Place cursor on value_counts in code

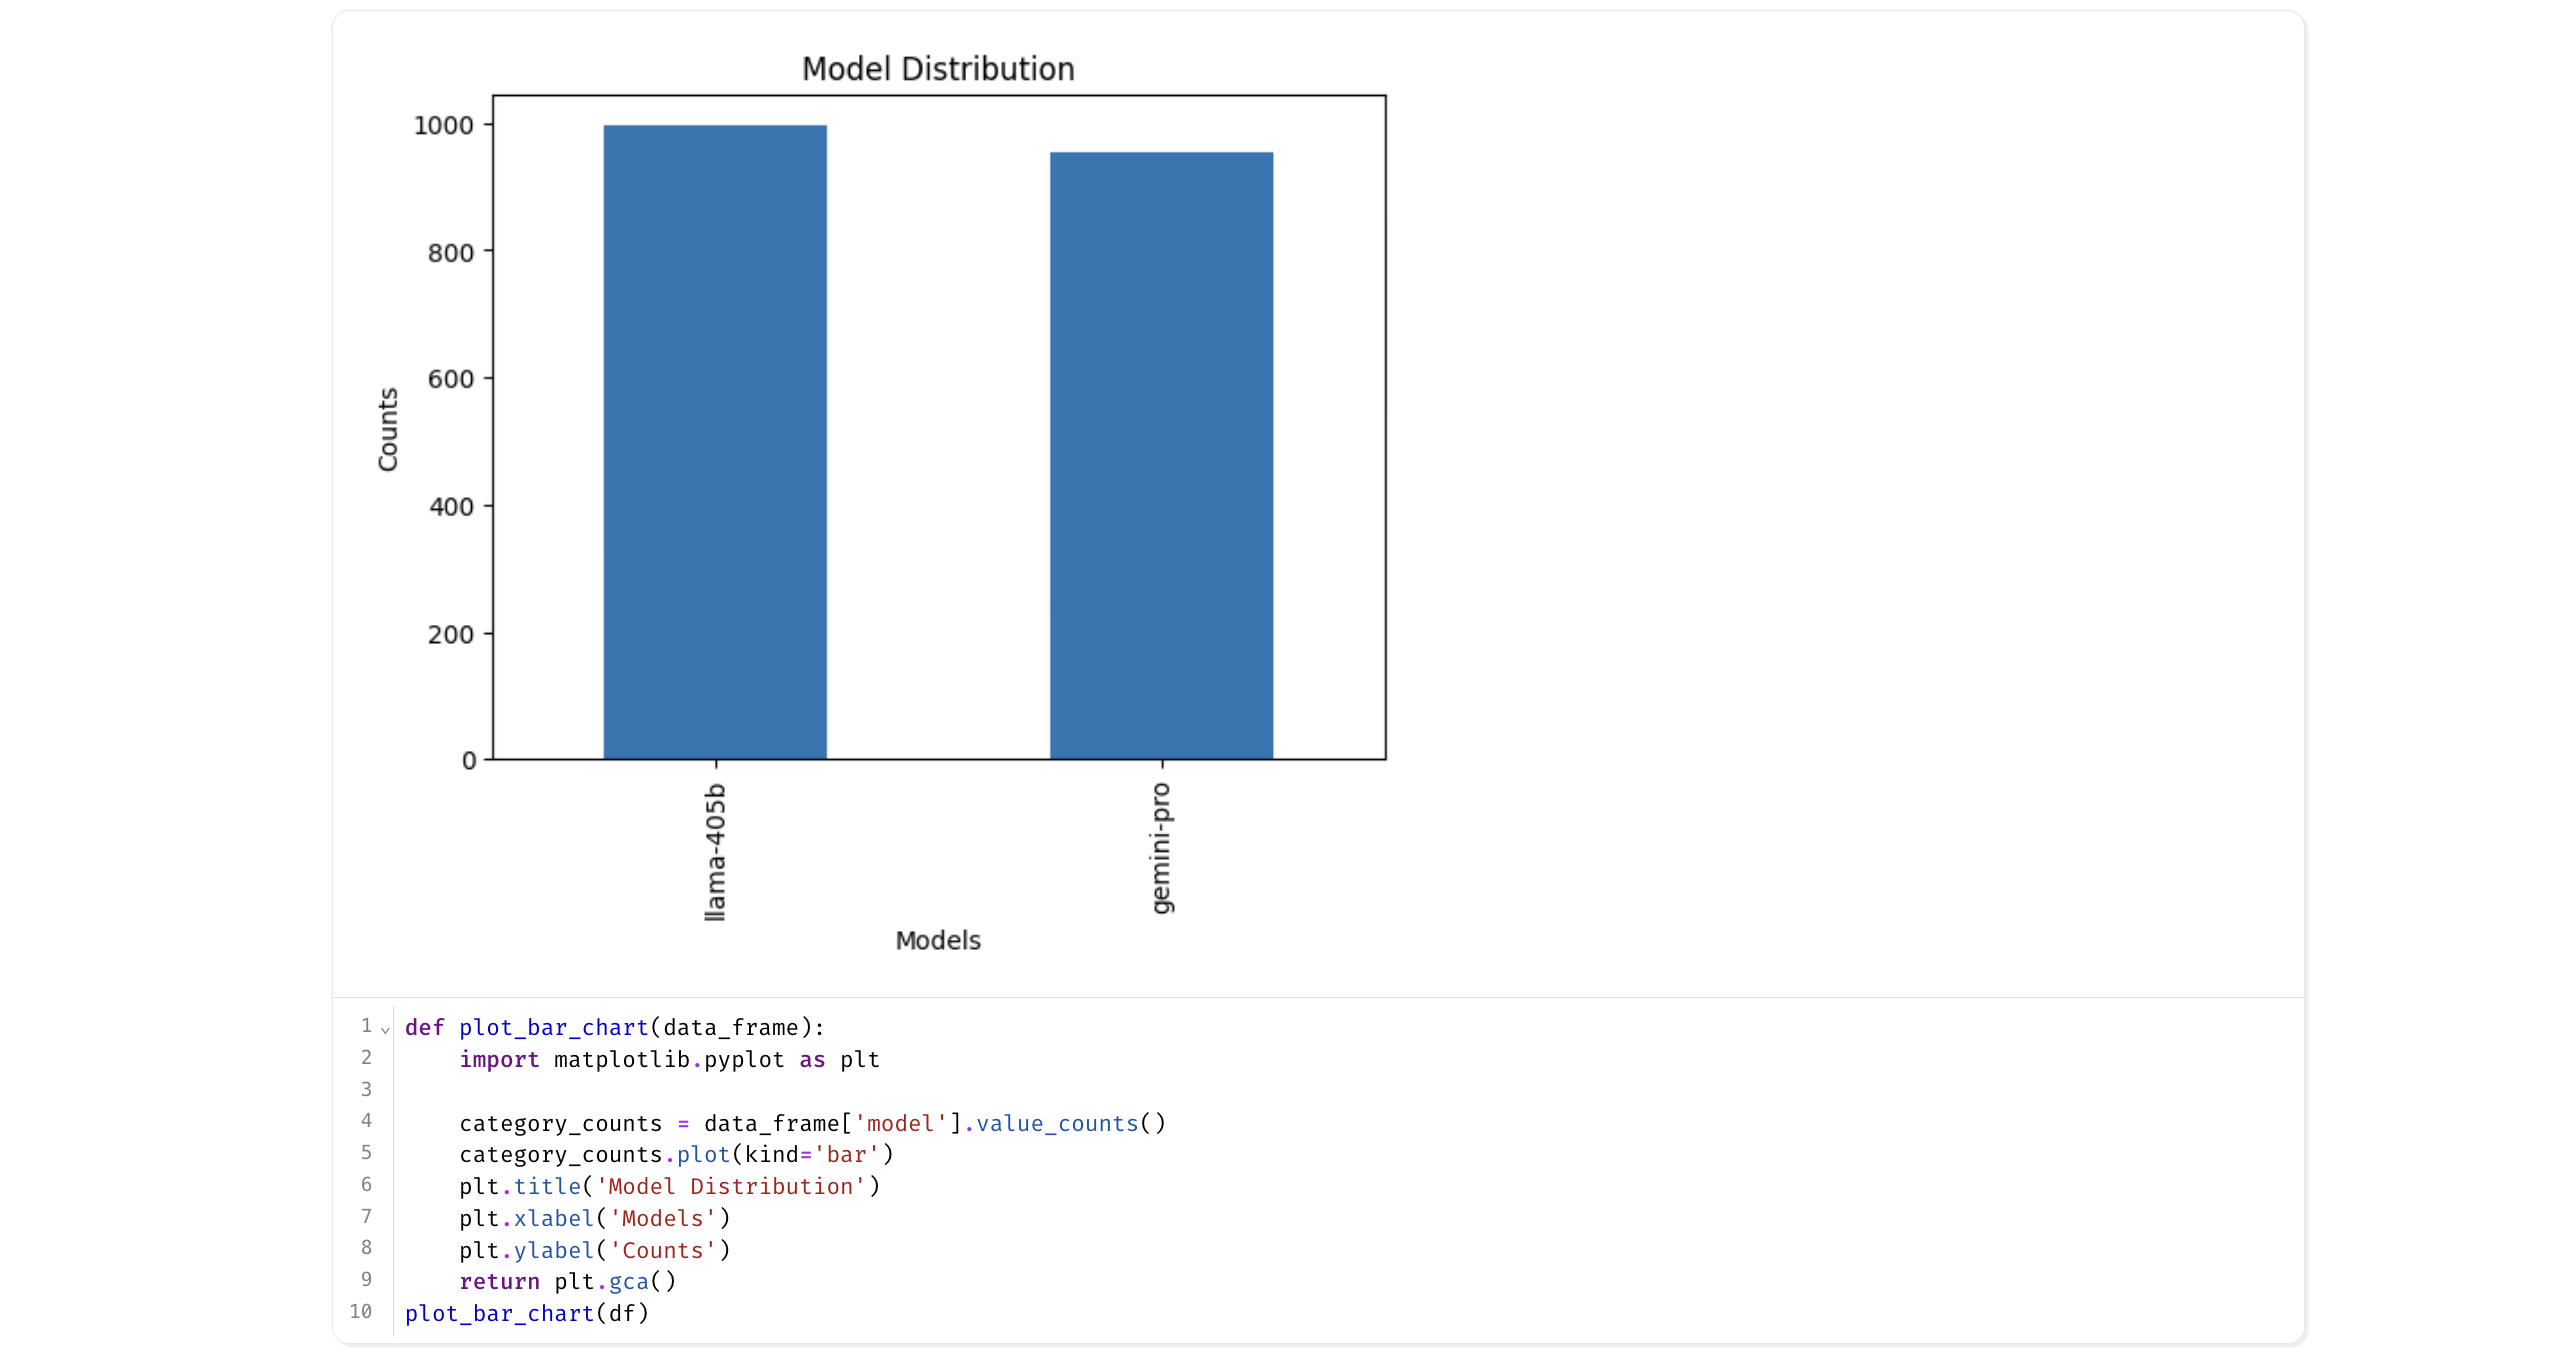click(1057, 1123)
